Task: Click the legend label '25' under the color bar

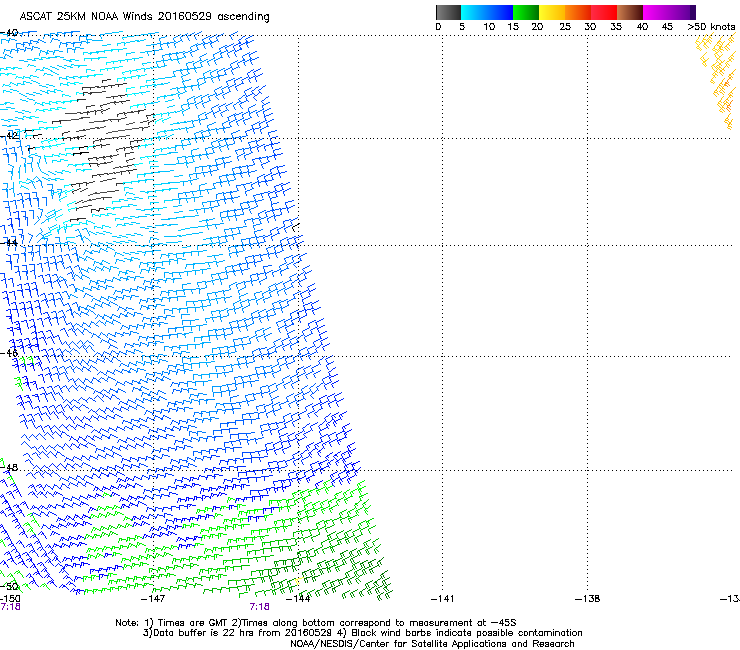Action: (565, 27)
